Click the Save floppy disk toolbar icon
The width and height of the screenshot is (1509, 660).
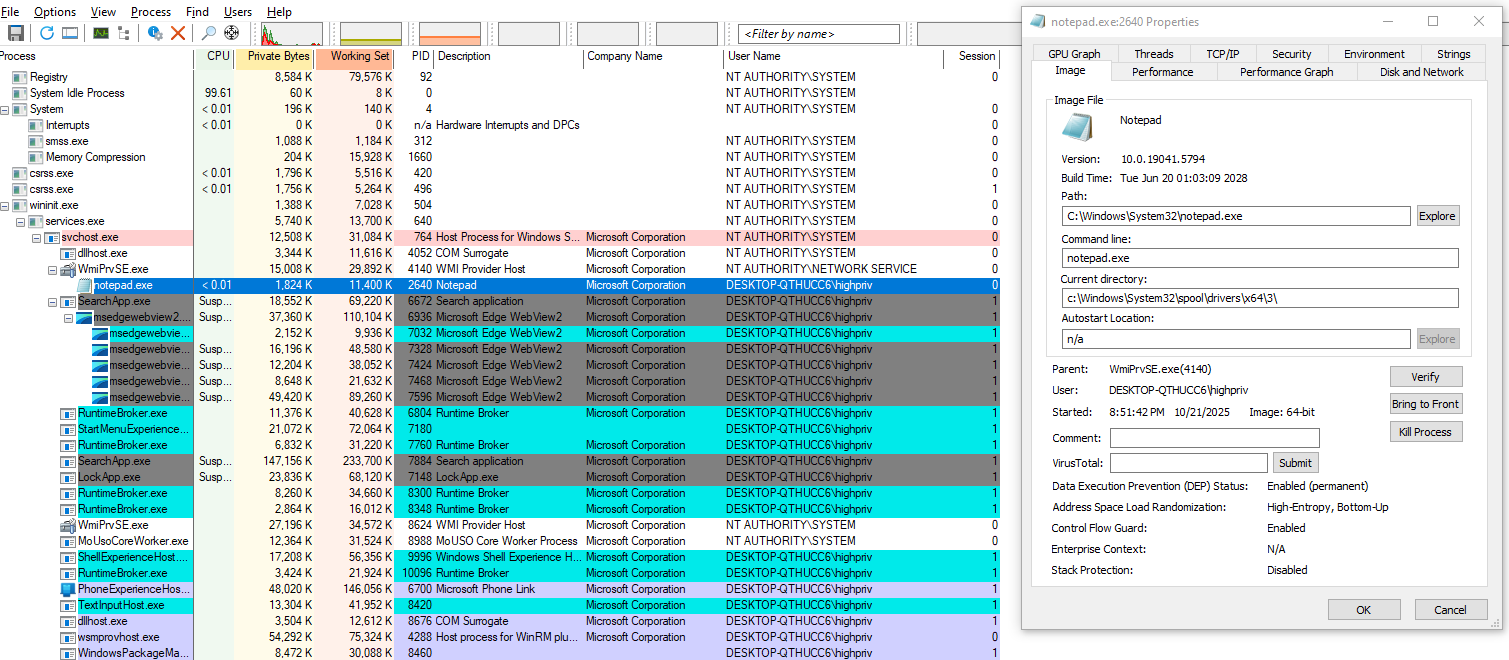[x=15, y=33]
